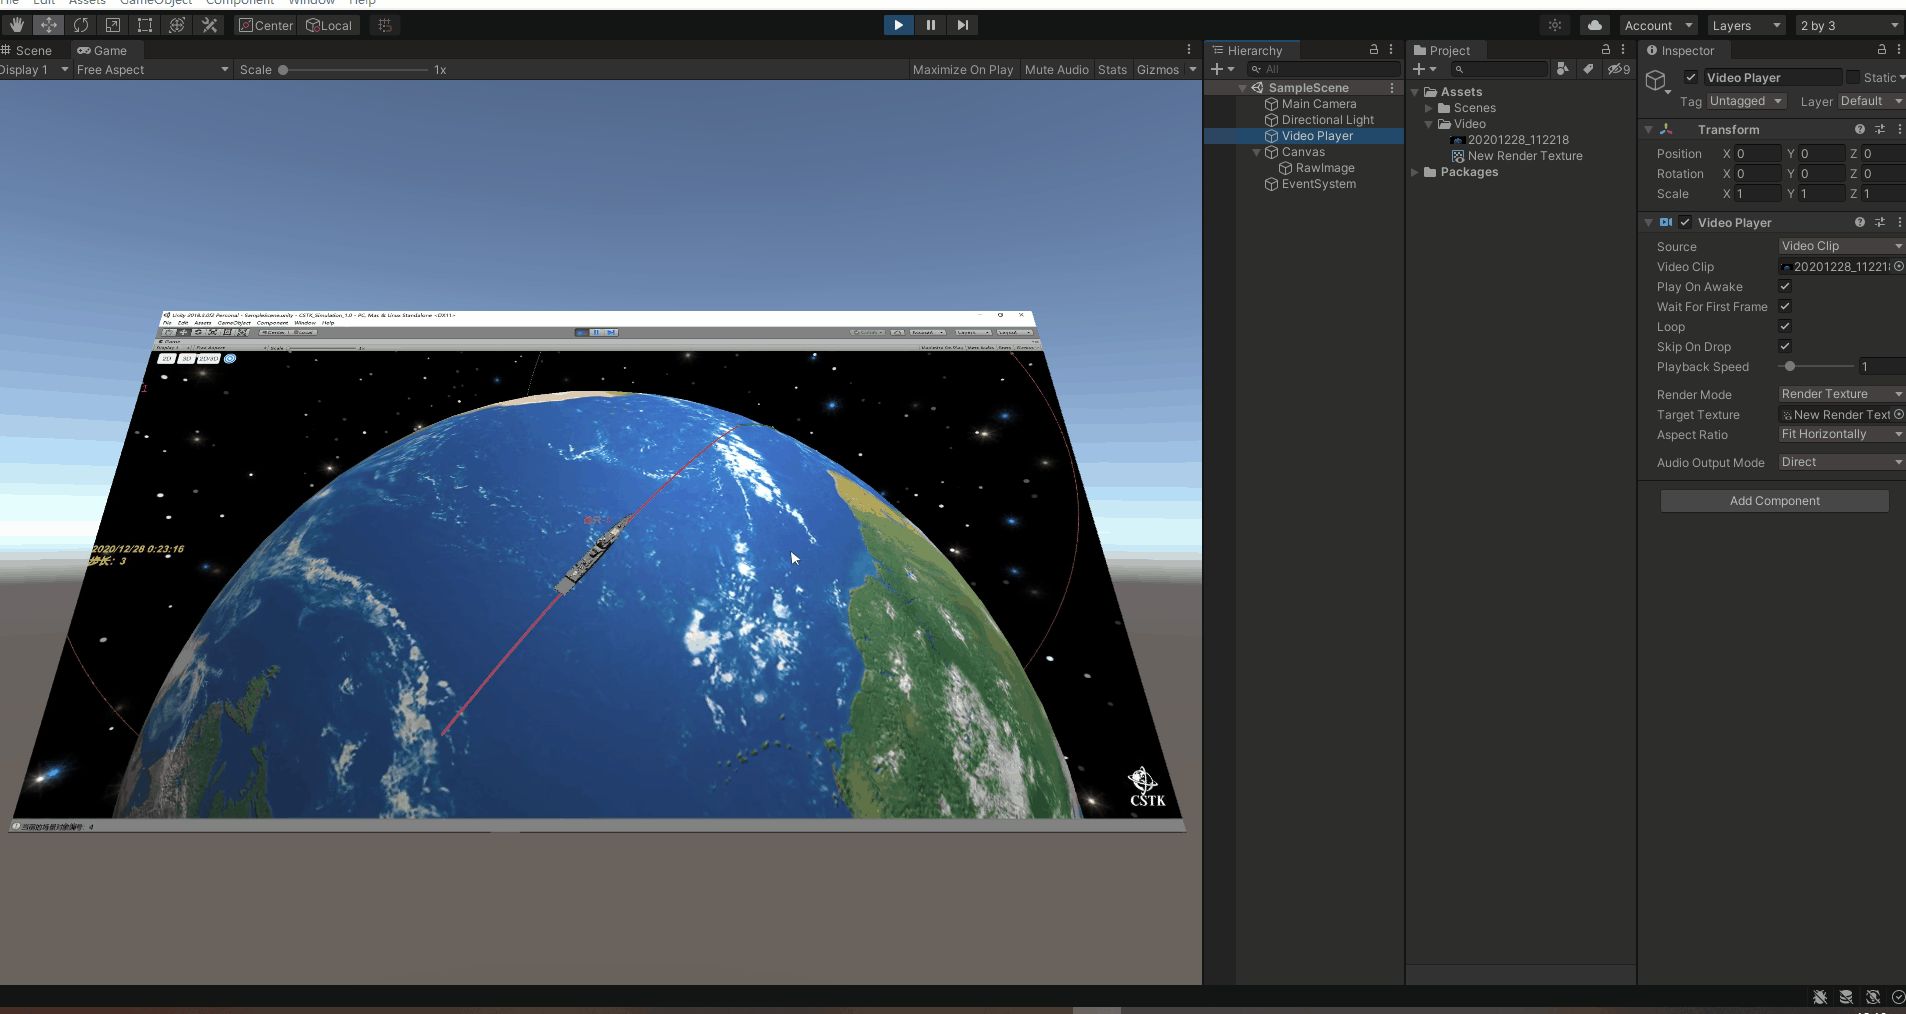This screenshot has width=1906, height=1014.
Task: Open the custom editor tools icon
Action: coord(210,25)
